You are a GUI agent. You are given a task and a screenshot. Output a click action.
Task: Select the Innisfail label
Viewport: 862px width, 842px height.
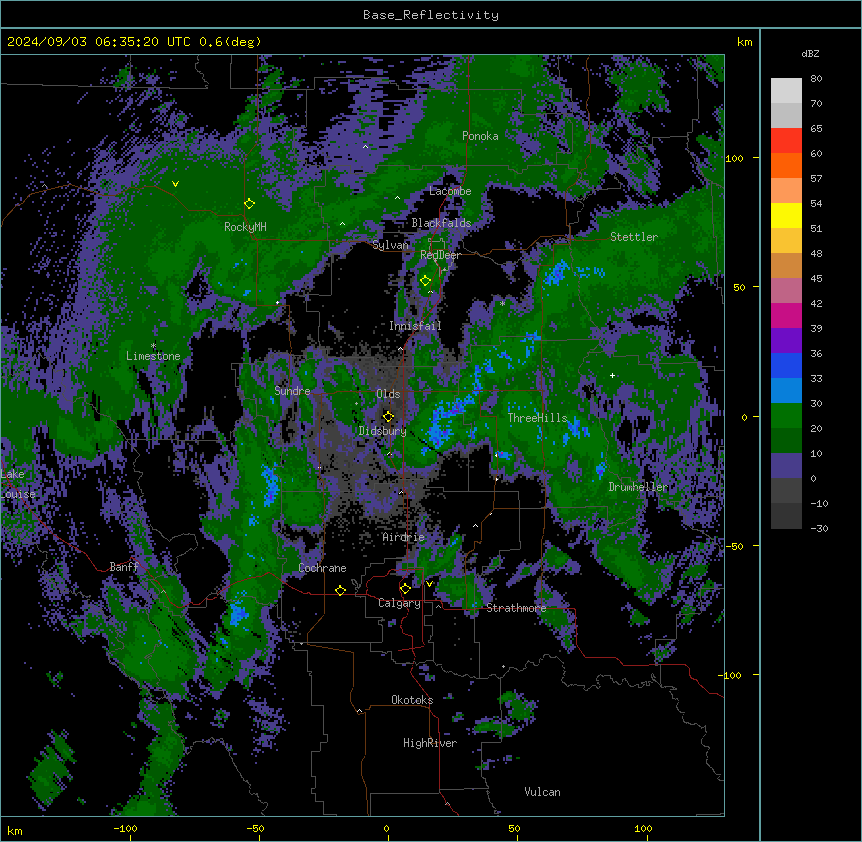pyautogui.click(x=415, y=326)
